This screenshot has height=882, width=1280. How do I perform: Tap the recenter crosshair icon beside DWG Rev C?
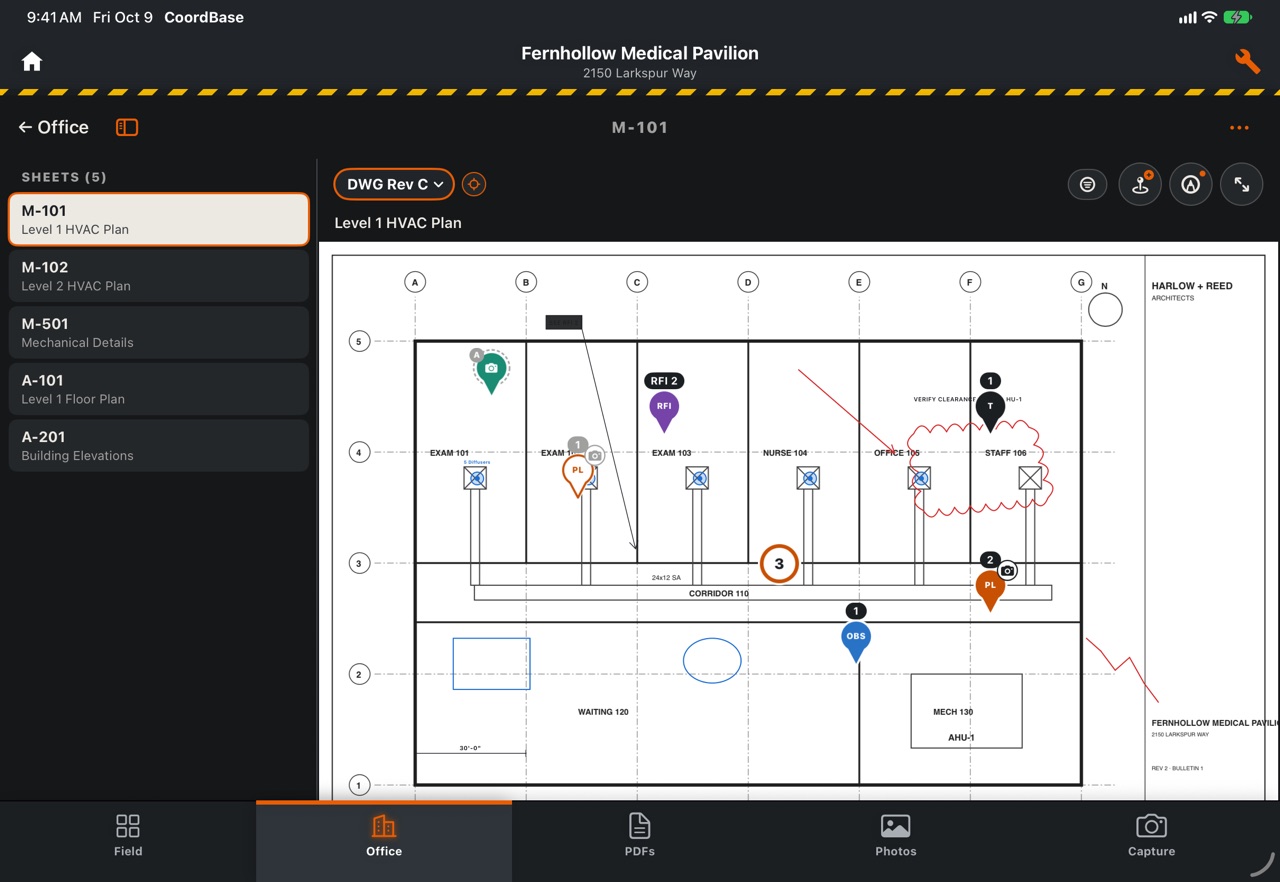(474, 184)
